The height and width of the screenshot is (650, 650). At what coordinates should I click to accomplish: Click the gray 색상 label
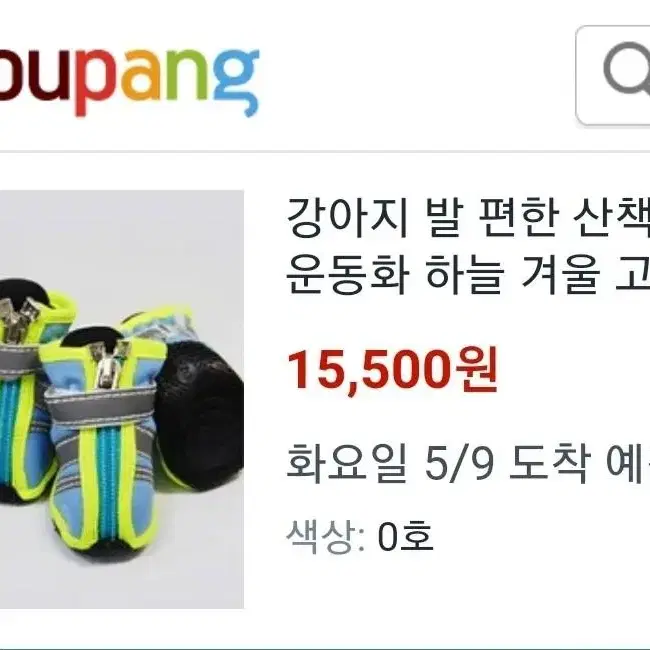coord(322,536)
